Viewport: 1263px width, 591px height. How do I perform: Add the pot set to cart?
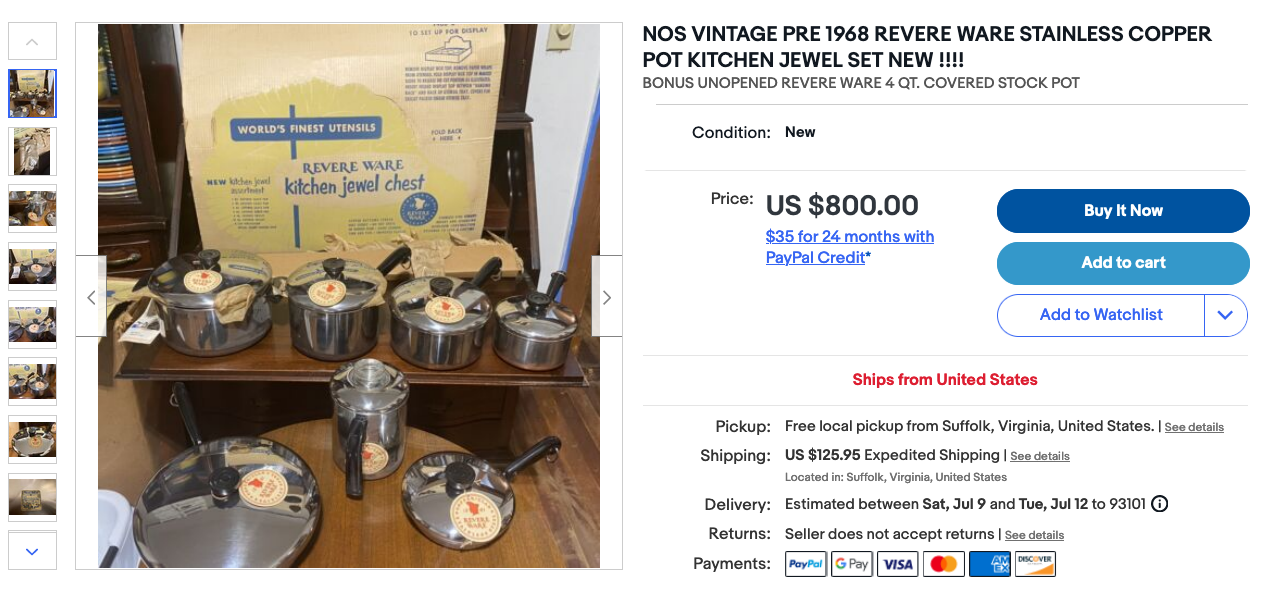point(1122,263)
